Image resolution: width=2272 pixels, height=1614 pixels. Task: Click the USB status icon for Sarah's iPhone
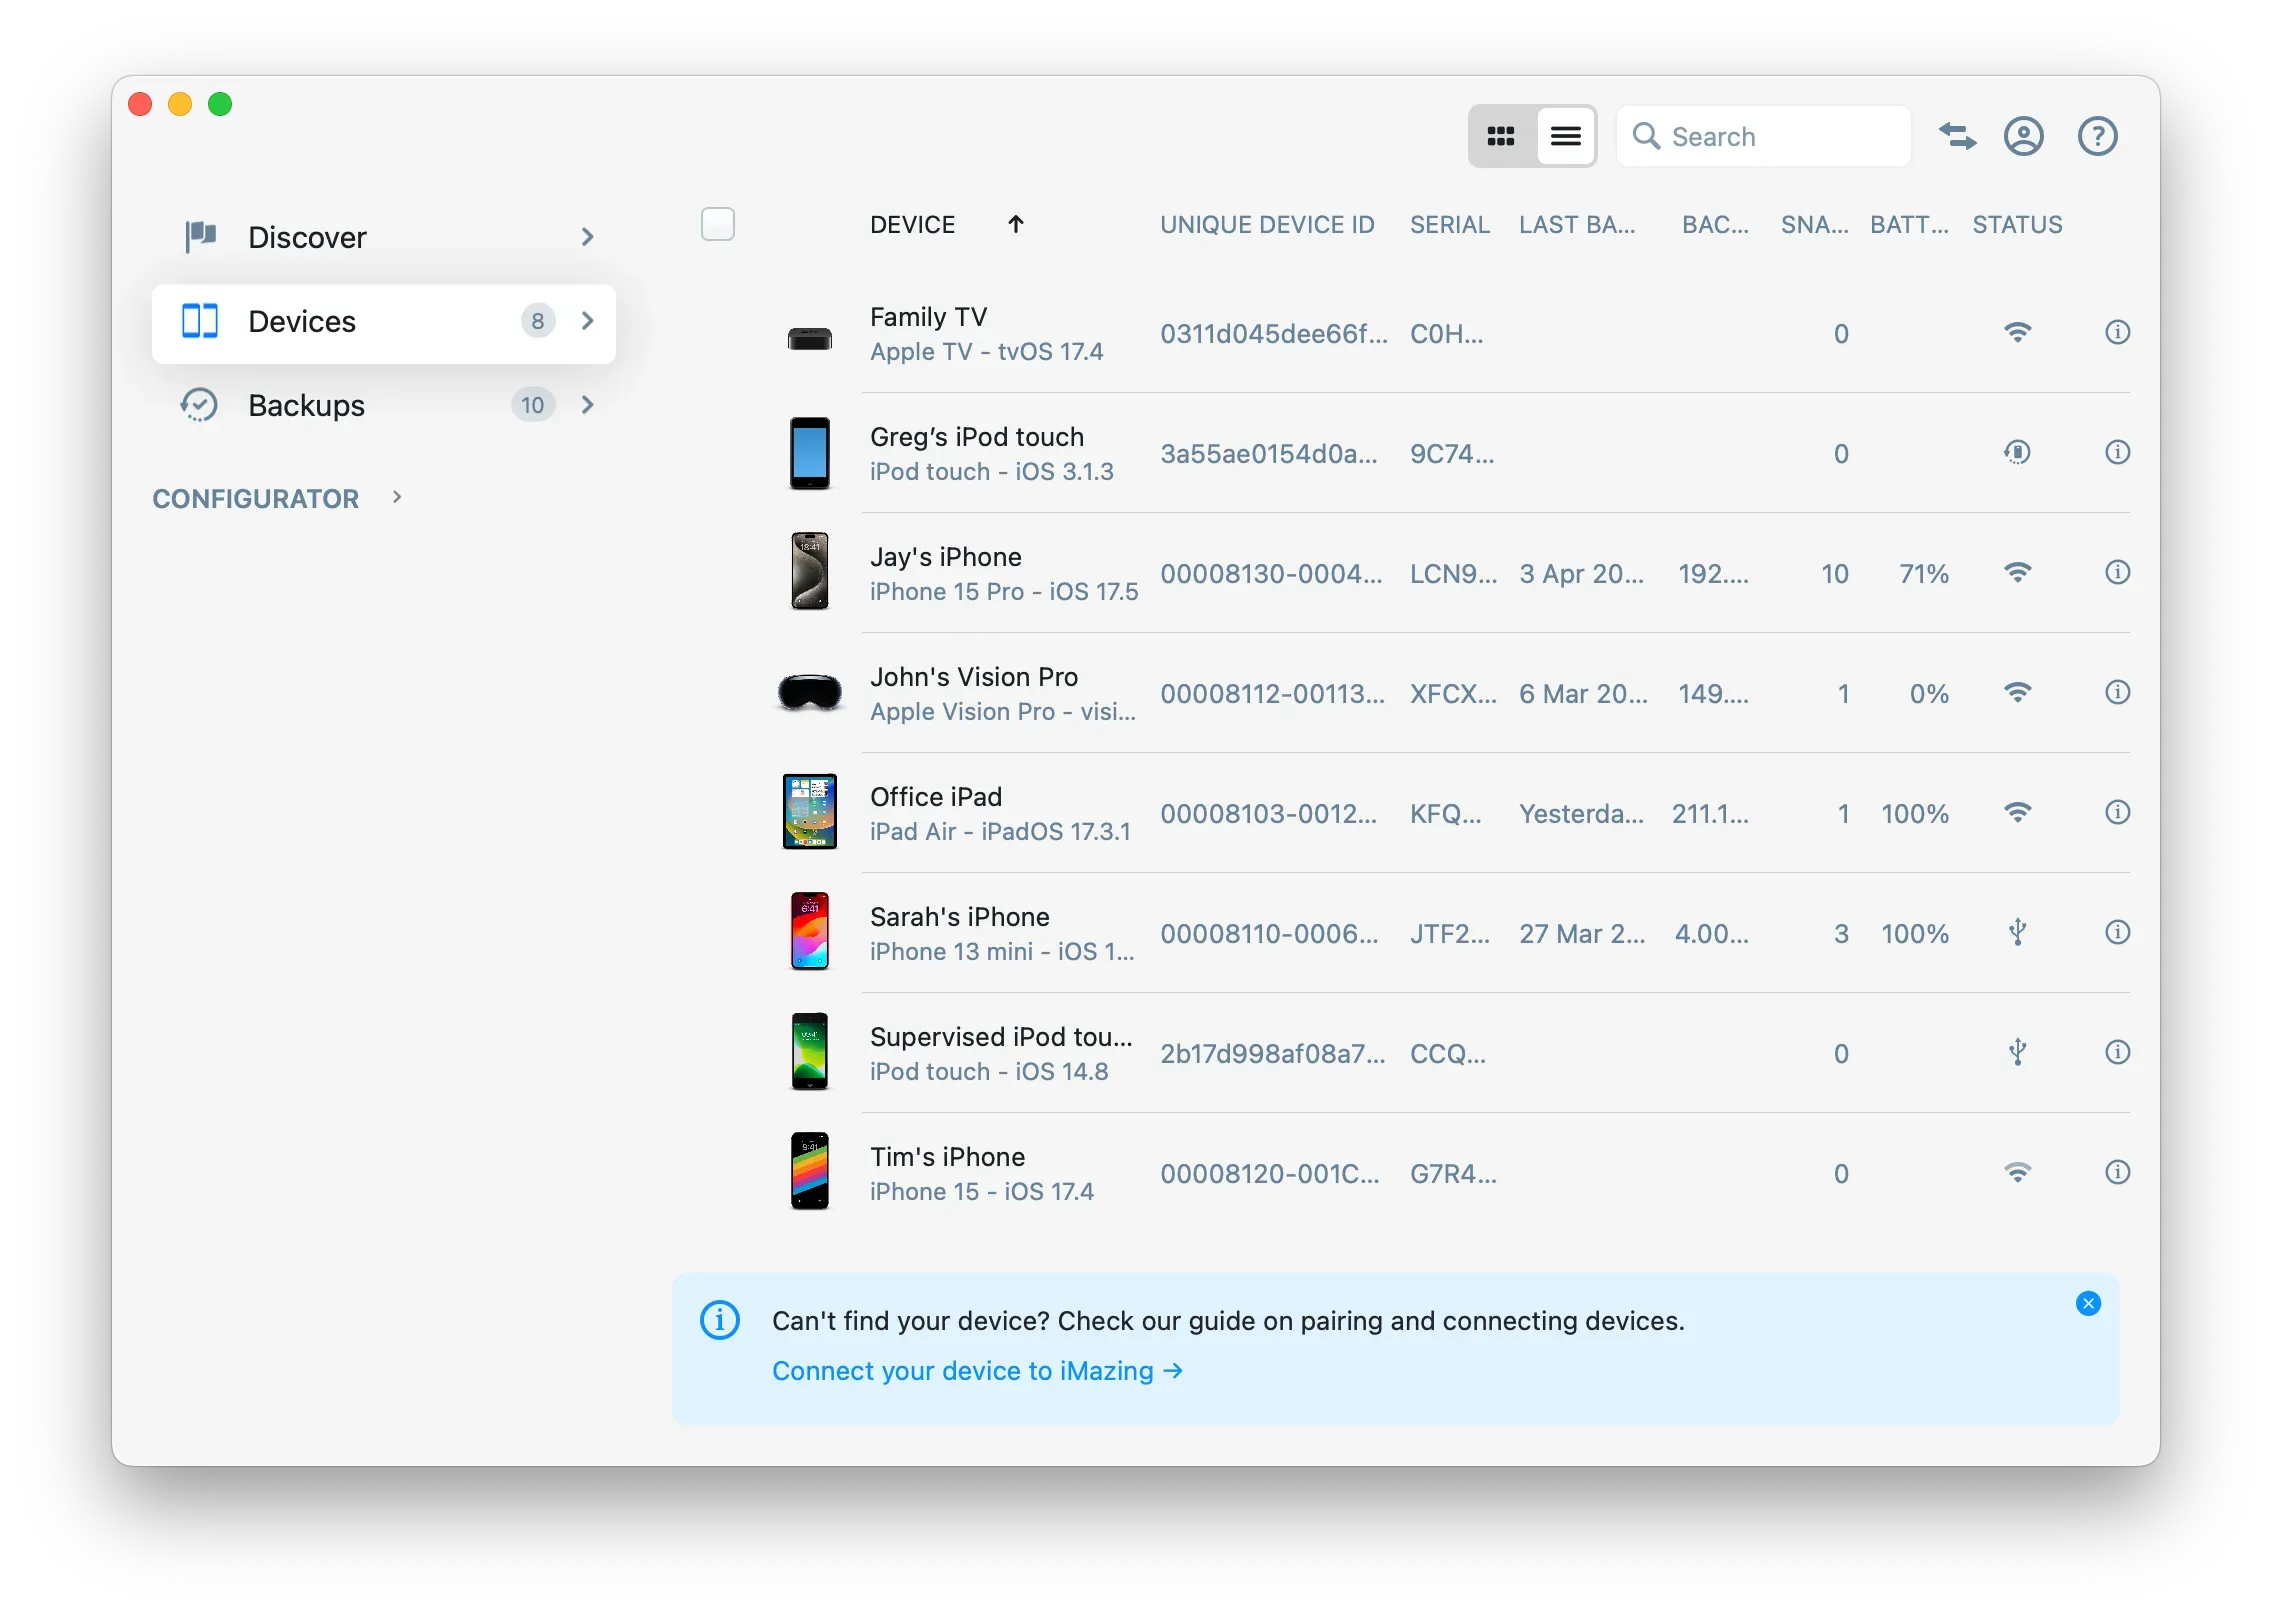pos(2018,932)
